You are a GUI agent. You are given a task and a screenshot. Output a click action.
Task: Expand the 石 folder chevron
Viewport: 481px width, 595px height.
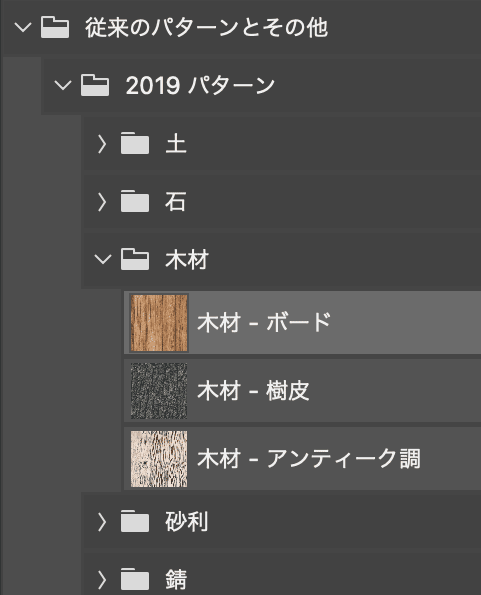102,202
